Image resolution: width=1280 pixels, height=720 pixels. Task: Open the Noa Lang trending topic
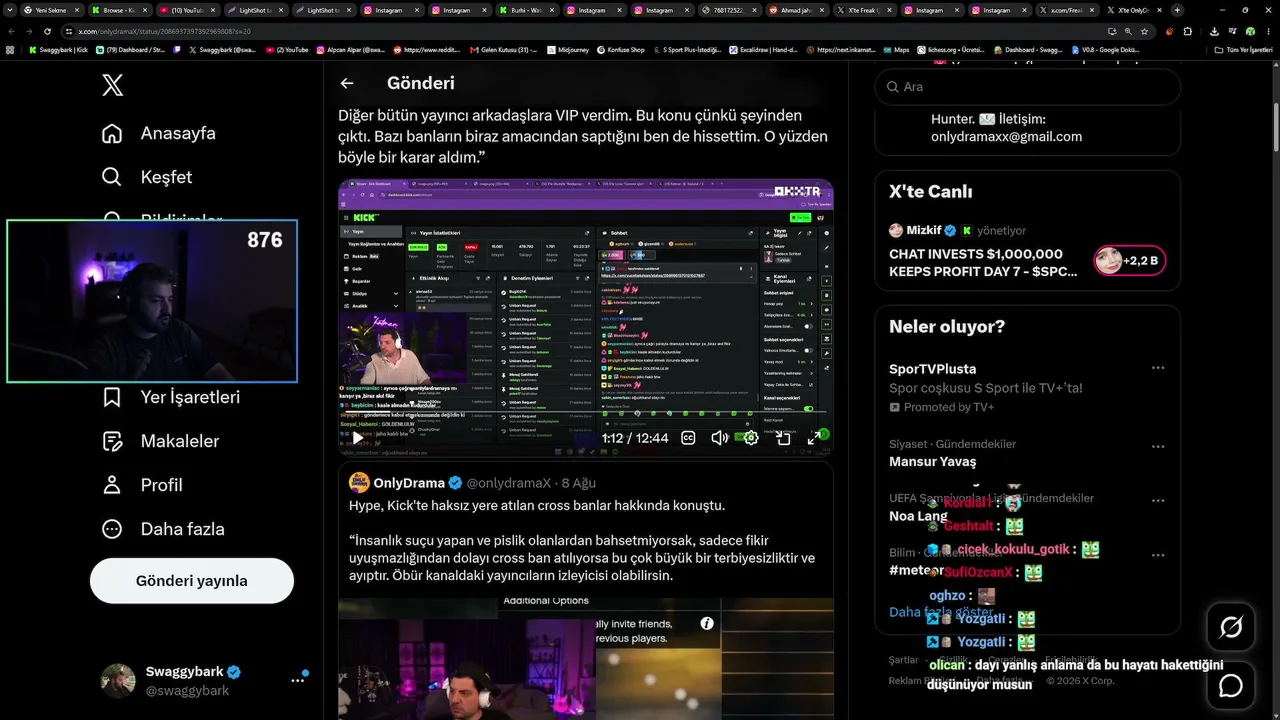point(918,516)
